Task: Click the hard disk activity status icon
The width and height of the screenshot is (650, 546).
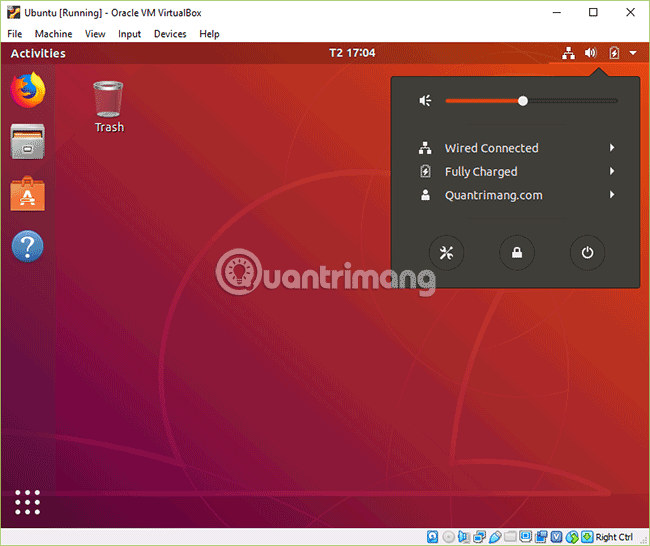Action: (x=432, y=537)
